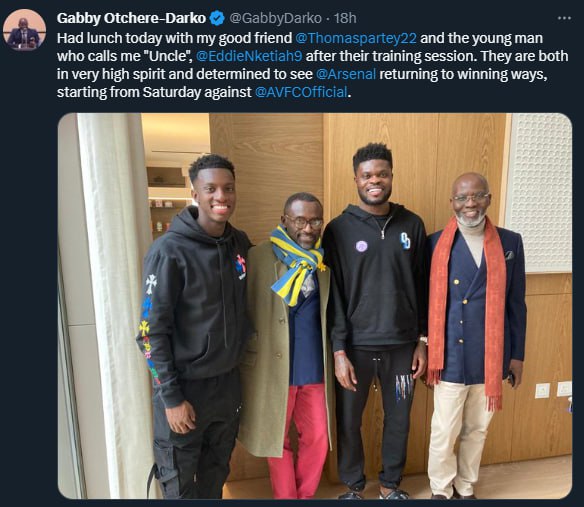Open the @AVFCOfficial mention
The height and width of the screenshot is (507, 584).
click(x=301, y=92)
